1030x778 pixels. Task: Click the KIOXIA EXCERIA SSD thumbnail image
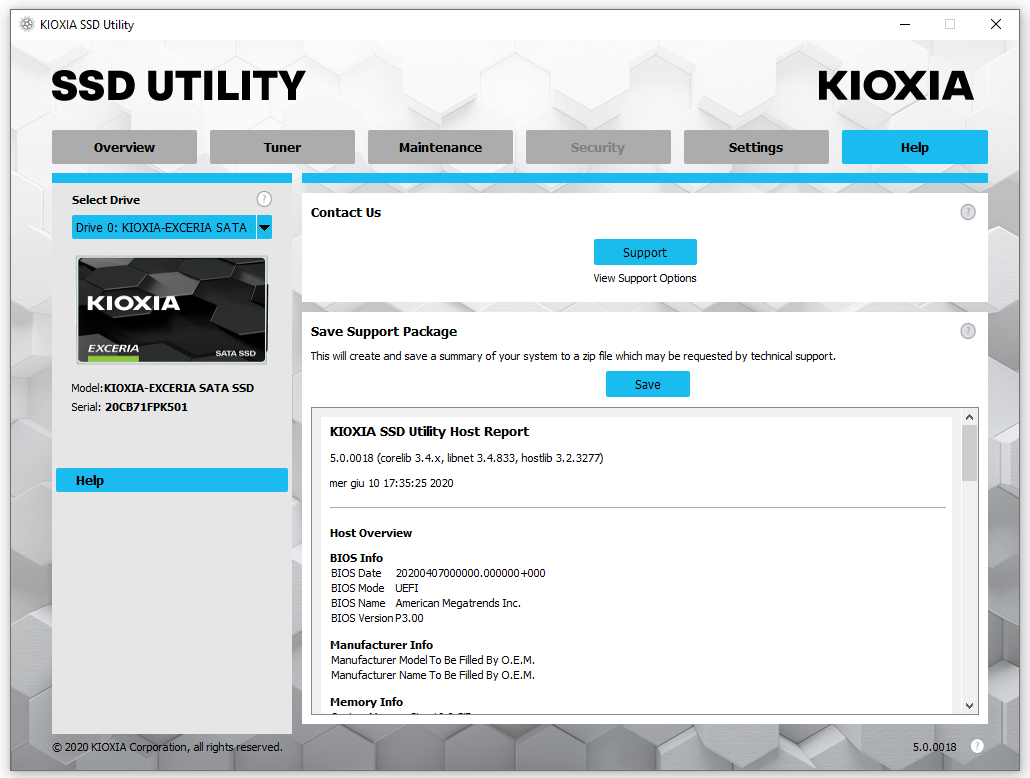point(172,309)
